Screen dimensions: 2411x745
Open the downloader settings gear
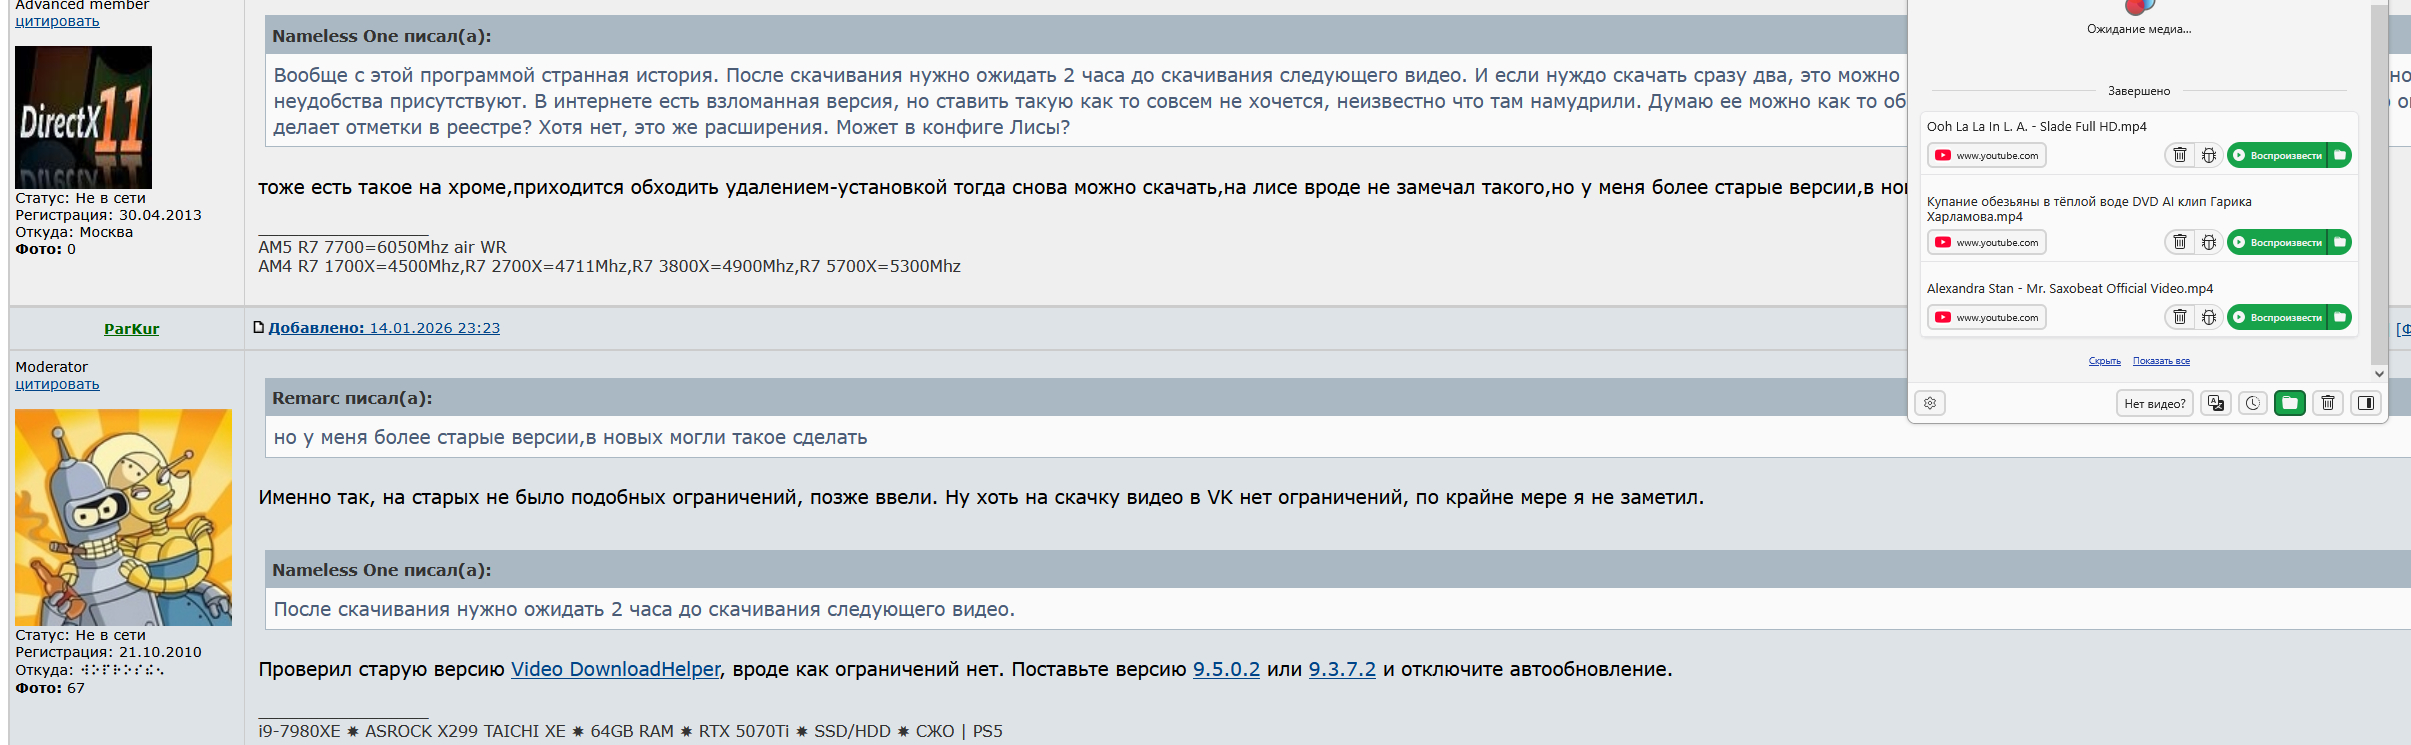coord(1930,403)
